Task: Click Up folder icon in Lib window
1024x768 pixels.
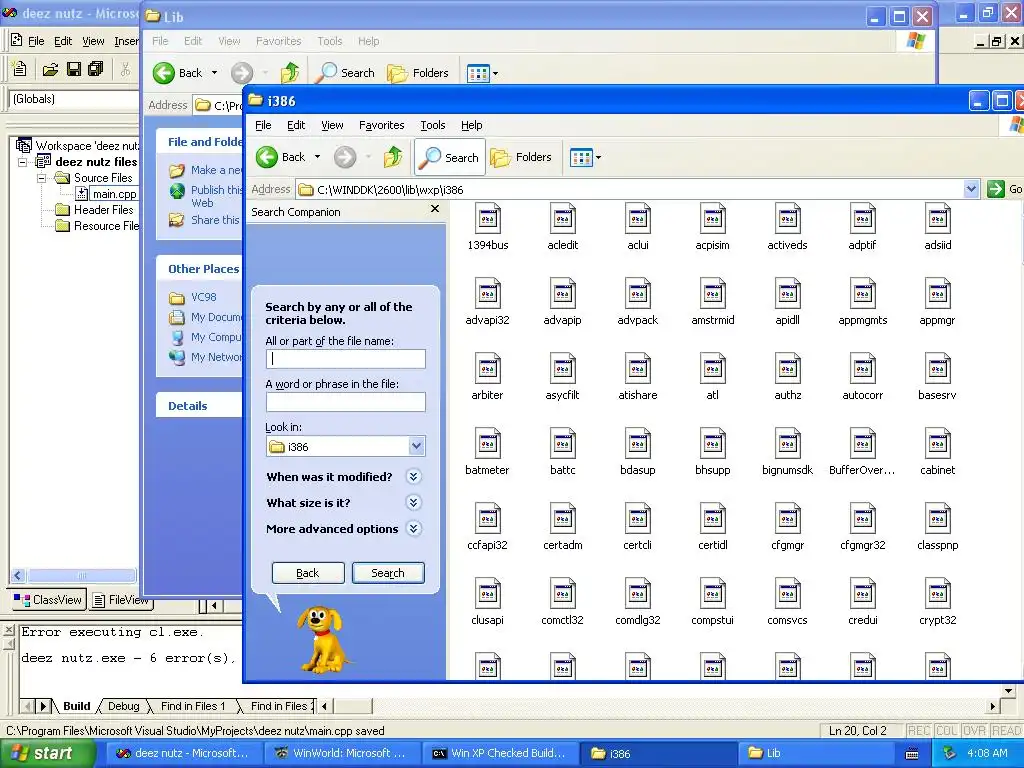Action: [x=289, y=72]
